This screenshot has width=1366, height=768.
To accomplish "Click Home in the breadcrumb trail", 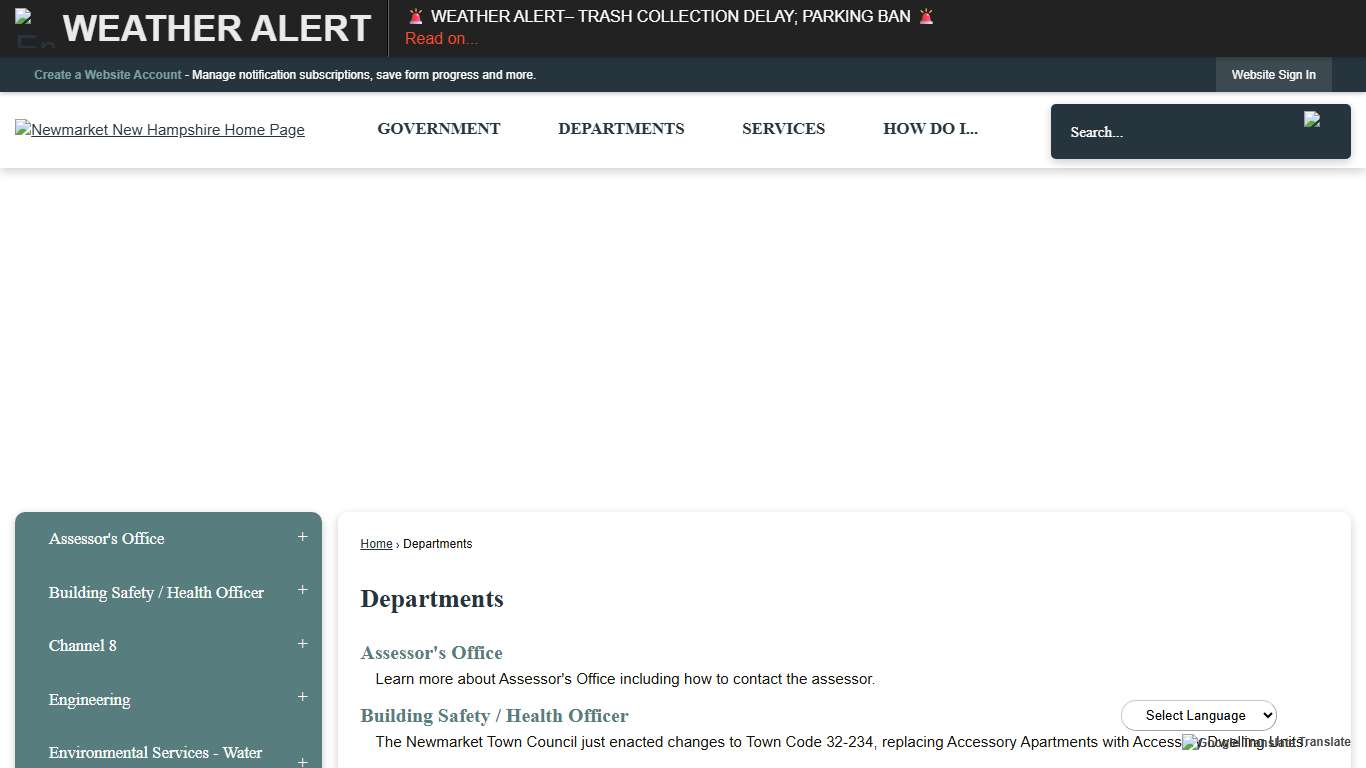I will tap(376, 543).
